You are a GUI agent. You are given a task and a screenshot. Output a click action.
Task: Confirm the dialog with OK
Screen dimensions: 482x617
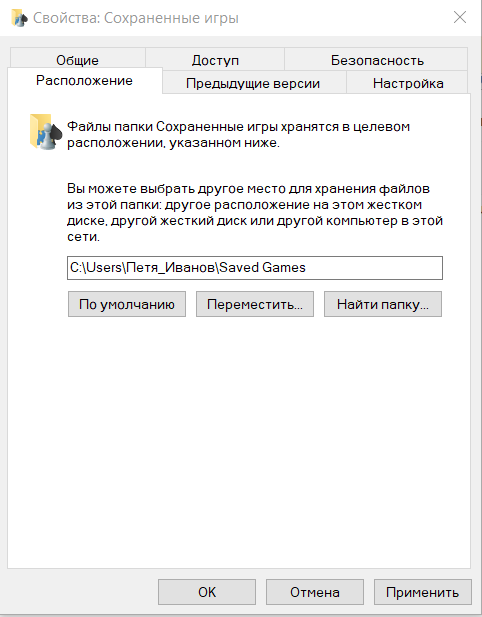tap(207, 592)
